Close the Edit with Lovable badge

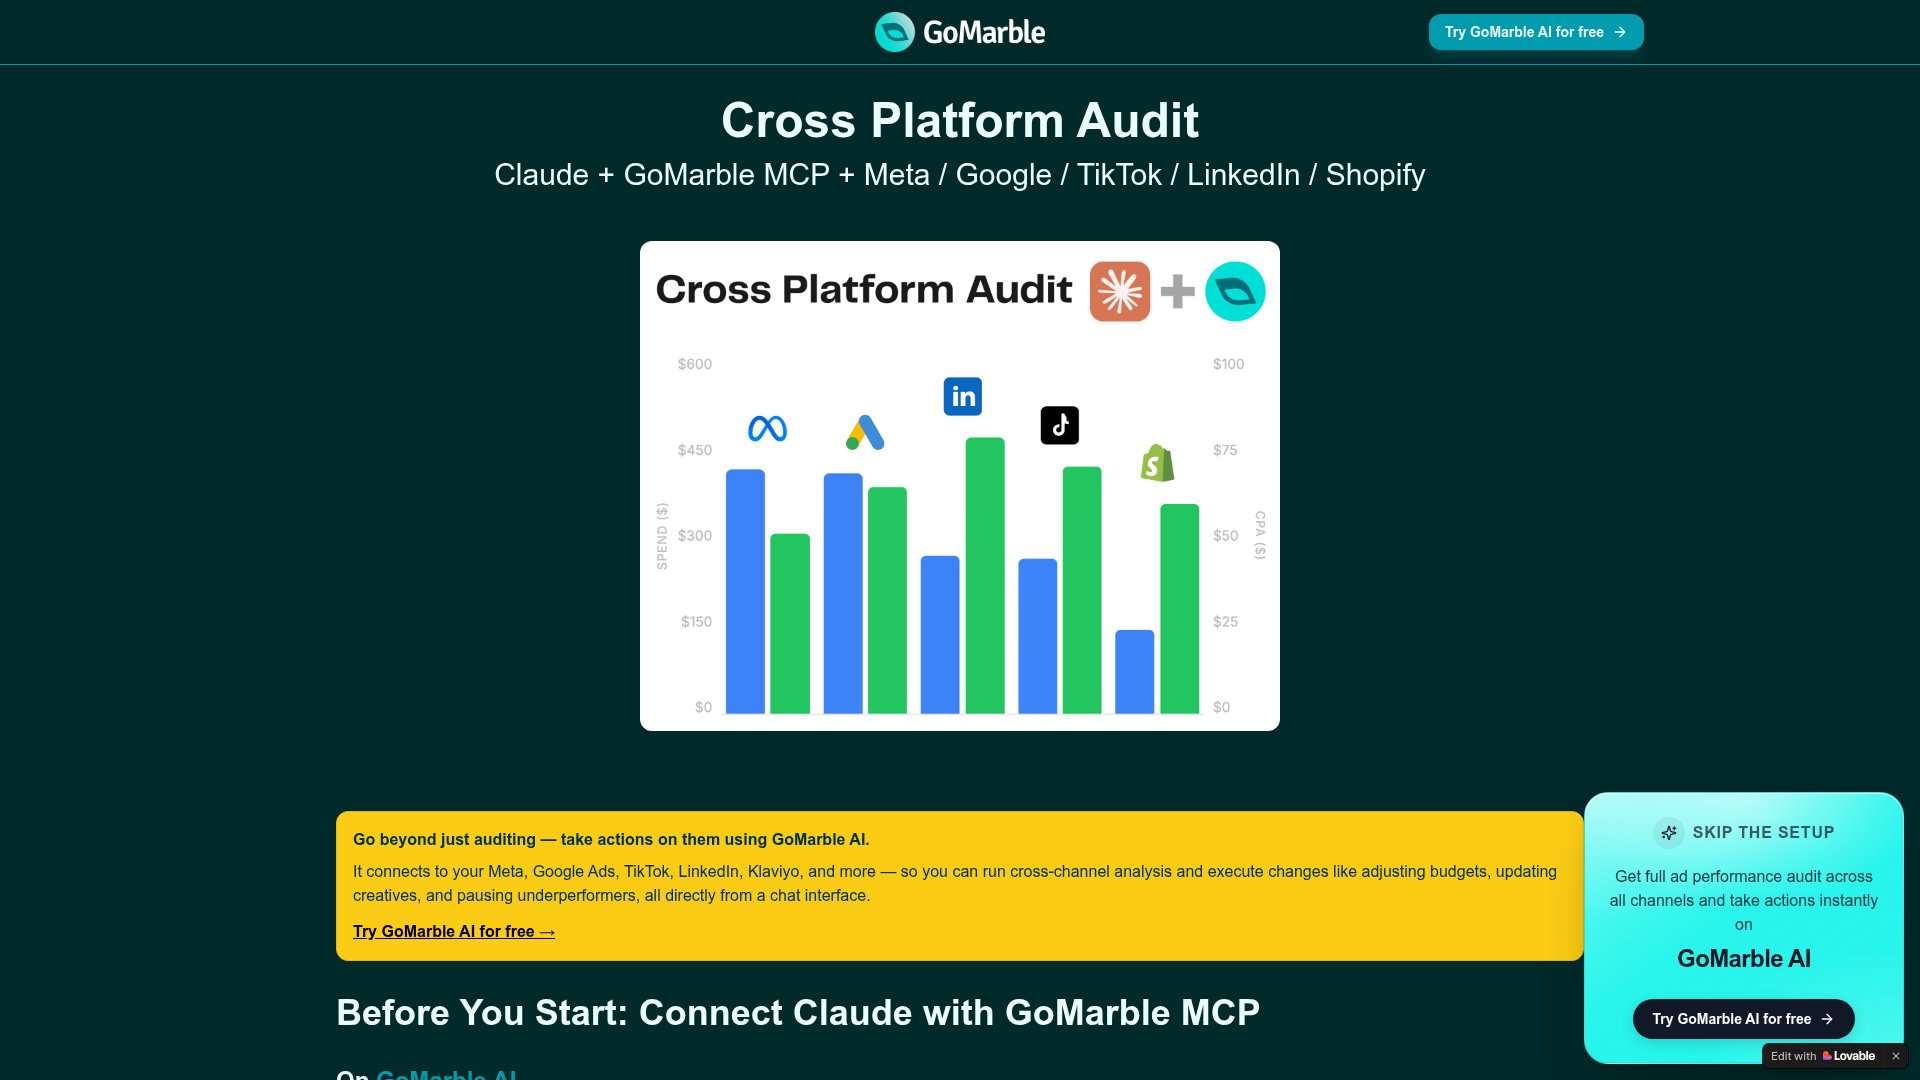point(1895,1056)
